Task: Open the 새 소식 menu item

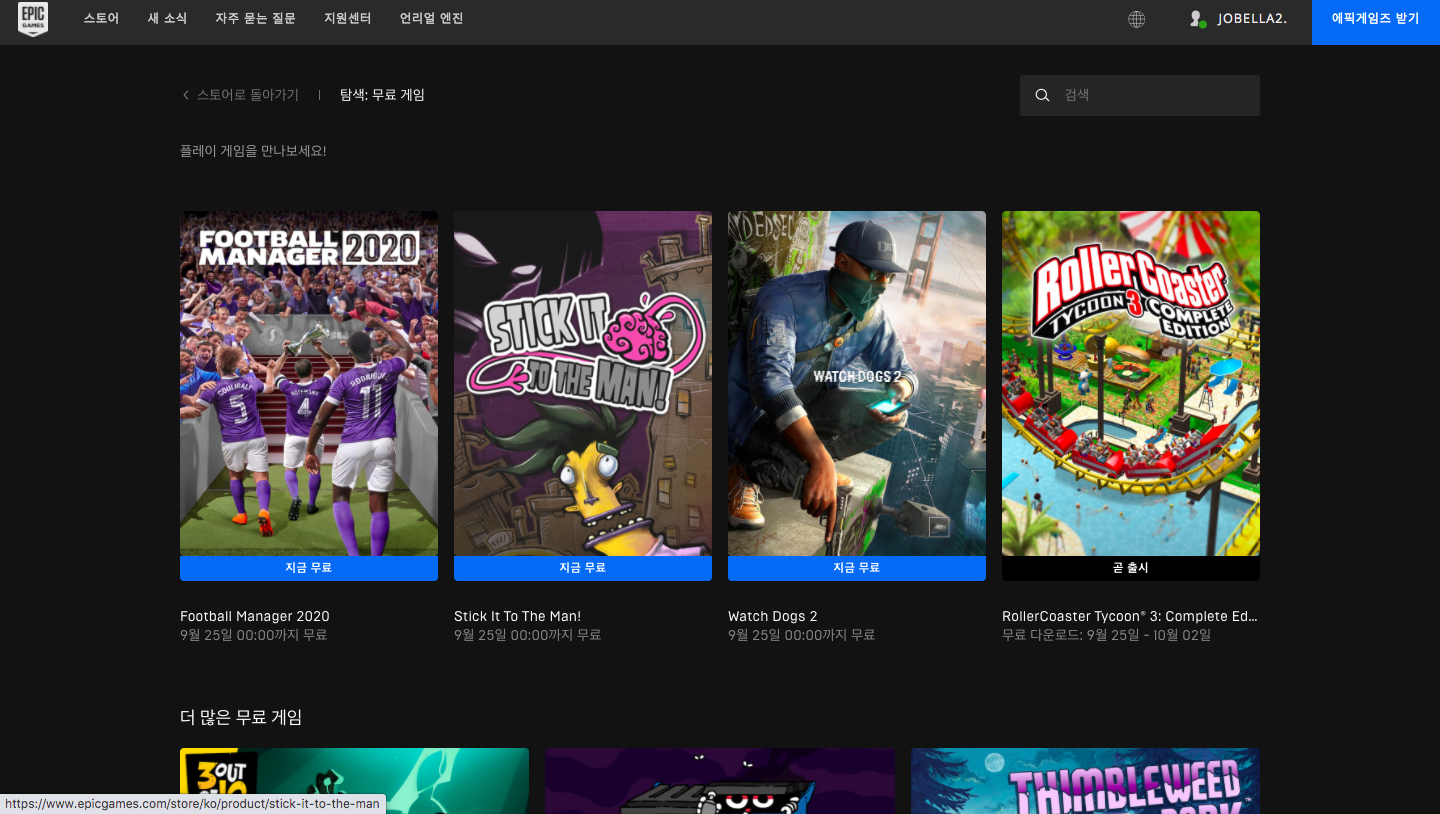Action: pos(167,19)
